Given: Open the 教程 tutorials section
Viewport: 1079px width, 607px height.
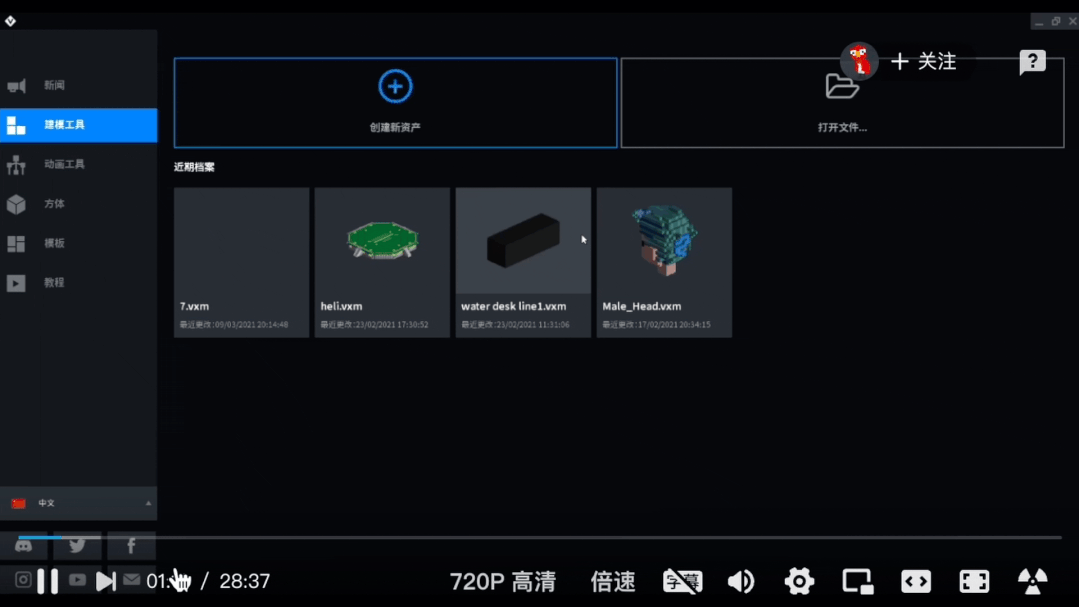Looking at the screenshot, I should pos(54,283).
